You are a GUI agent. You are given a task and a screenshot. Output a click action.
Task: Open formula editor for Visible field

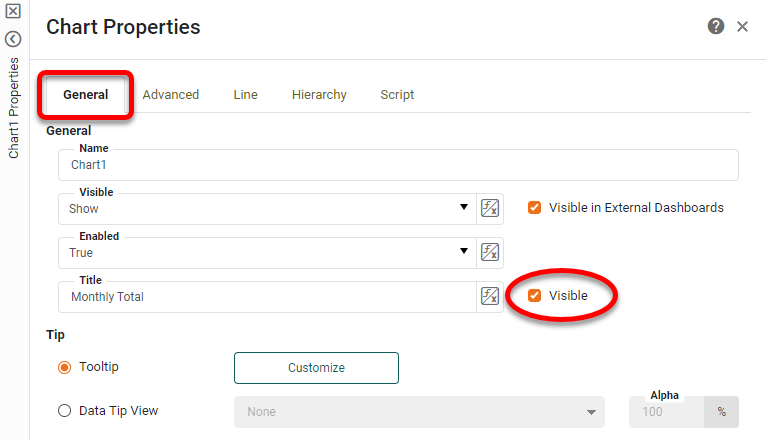(490, 208)
